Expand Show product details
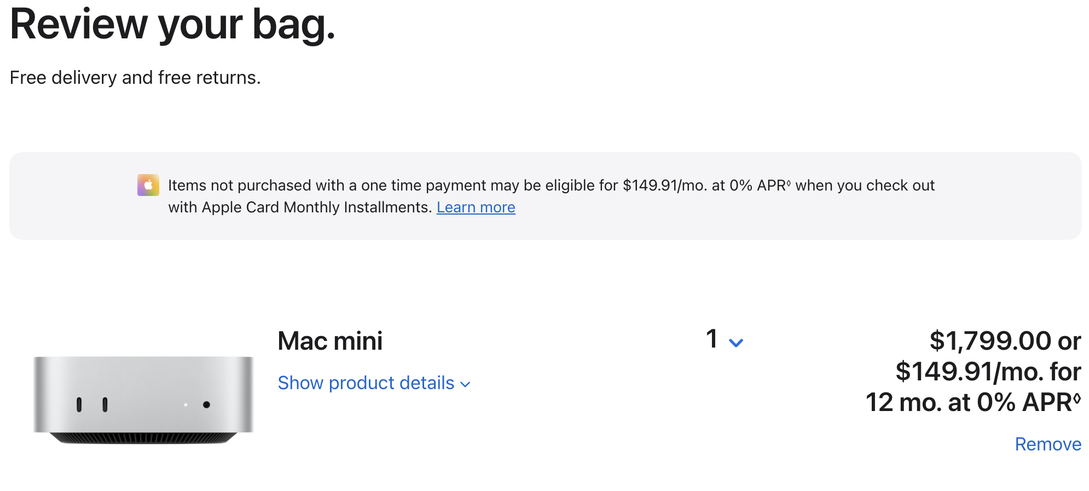 tap(365, 383)
